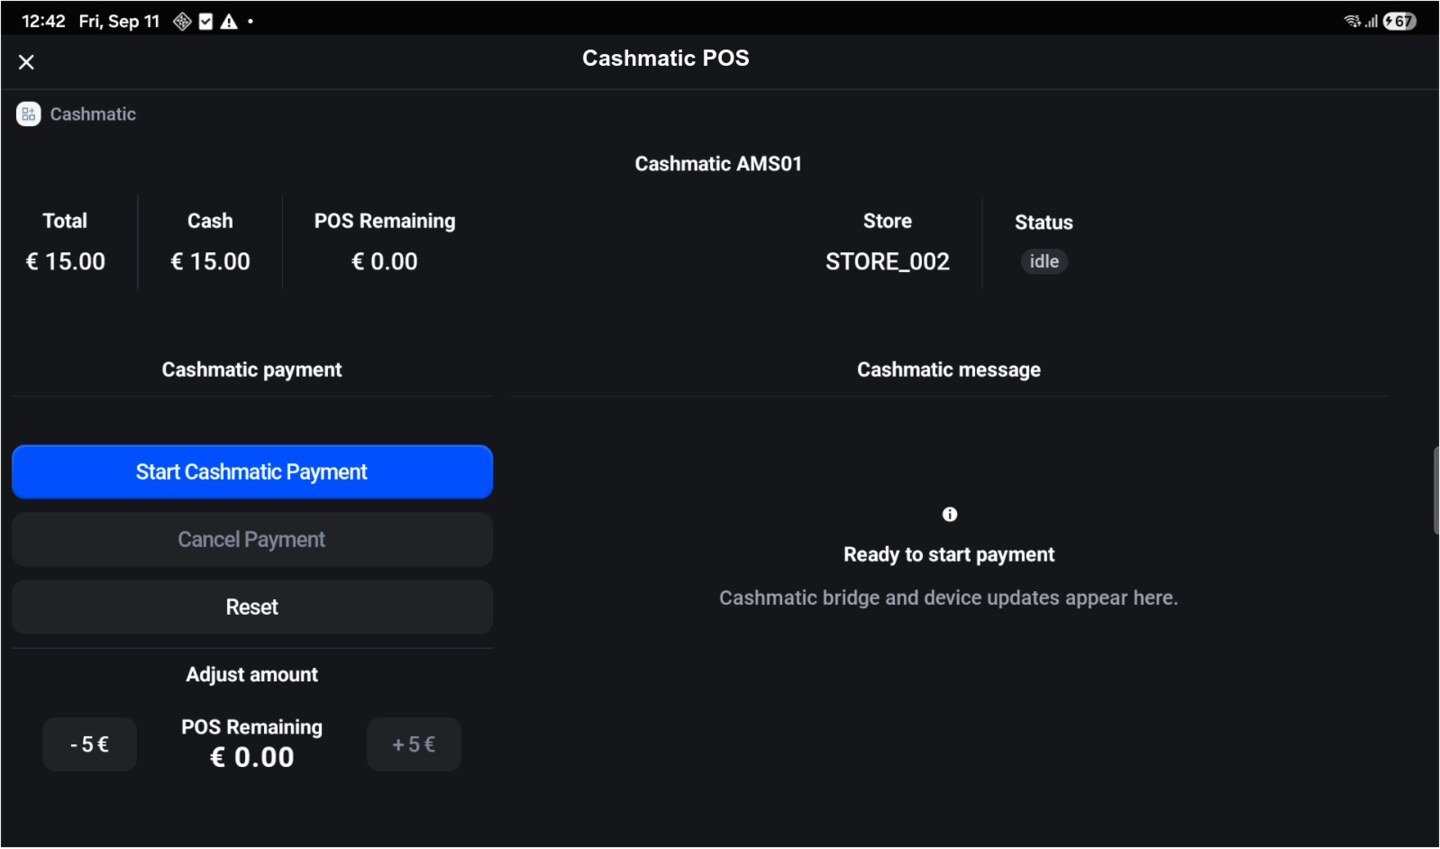
Task: Click the Total column label
Action: point(65,221)
